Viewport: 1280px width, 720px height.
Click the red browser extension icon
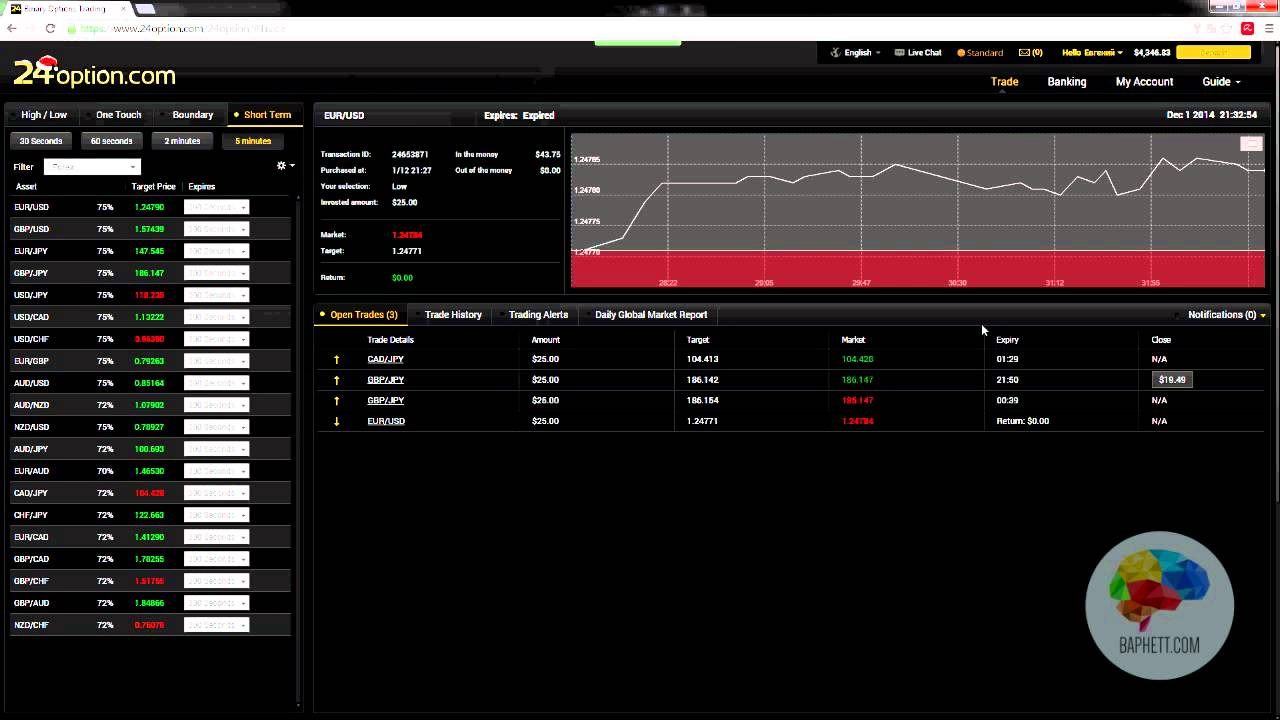coord(1248,28)
